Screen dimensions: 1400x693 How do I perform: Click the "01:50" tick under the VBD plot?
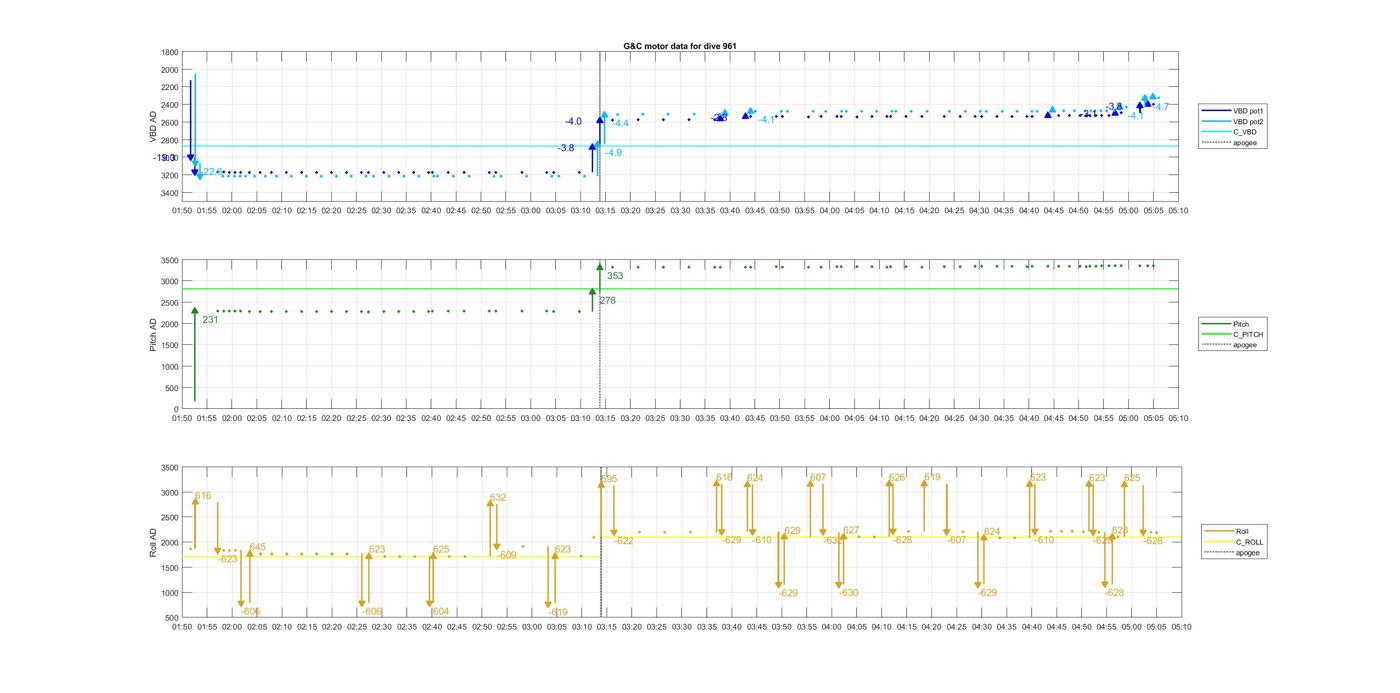pos(182,211)
